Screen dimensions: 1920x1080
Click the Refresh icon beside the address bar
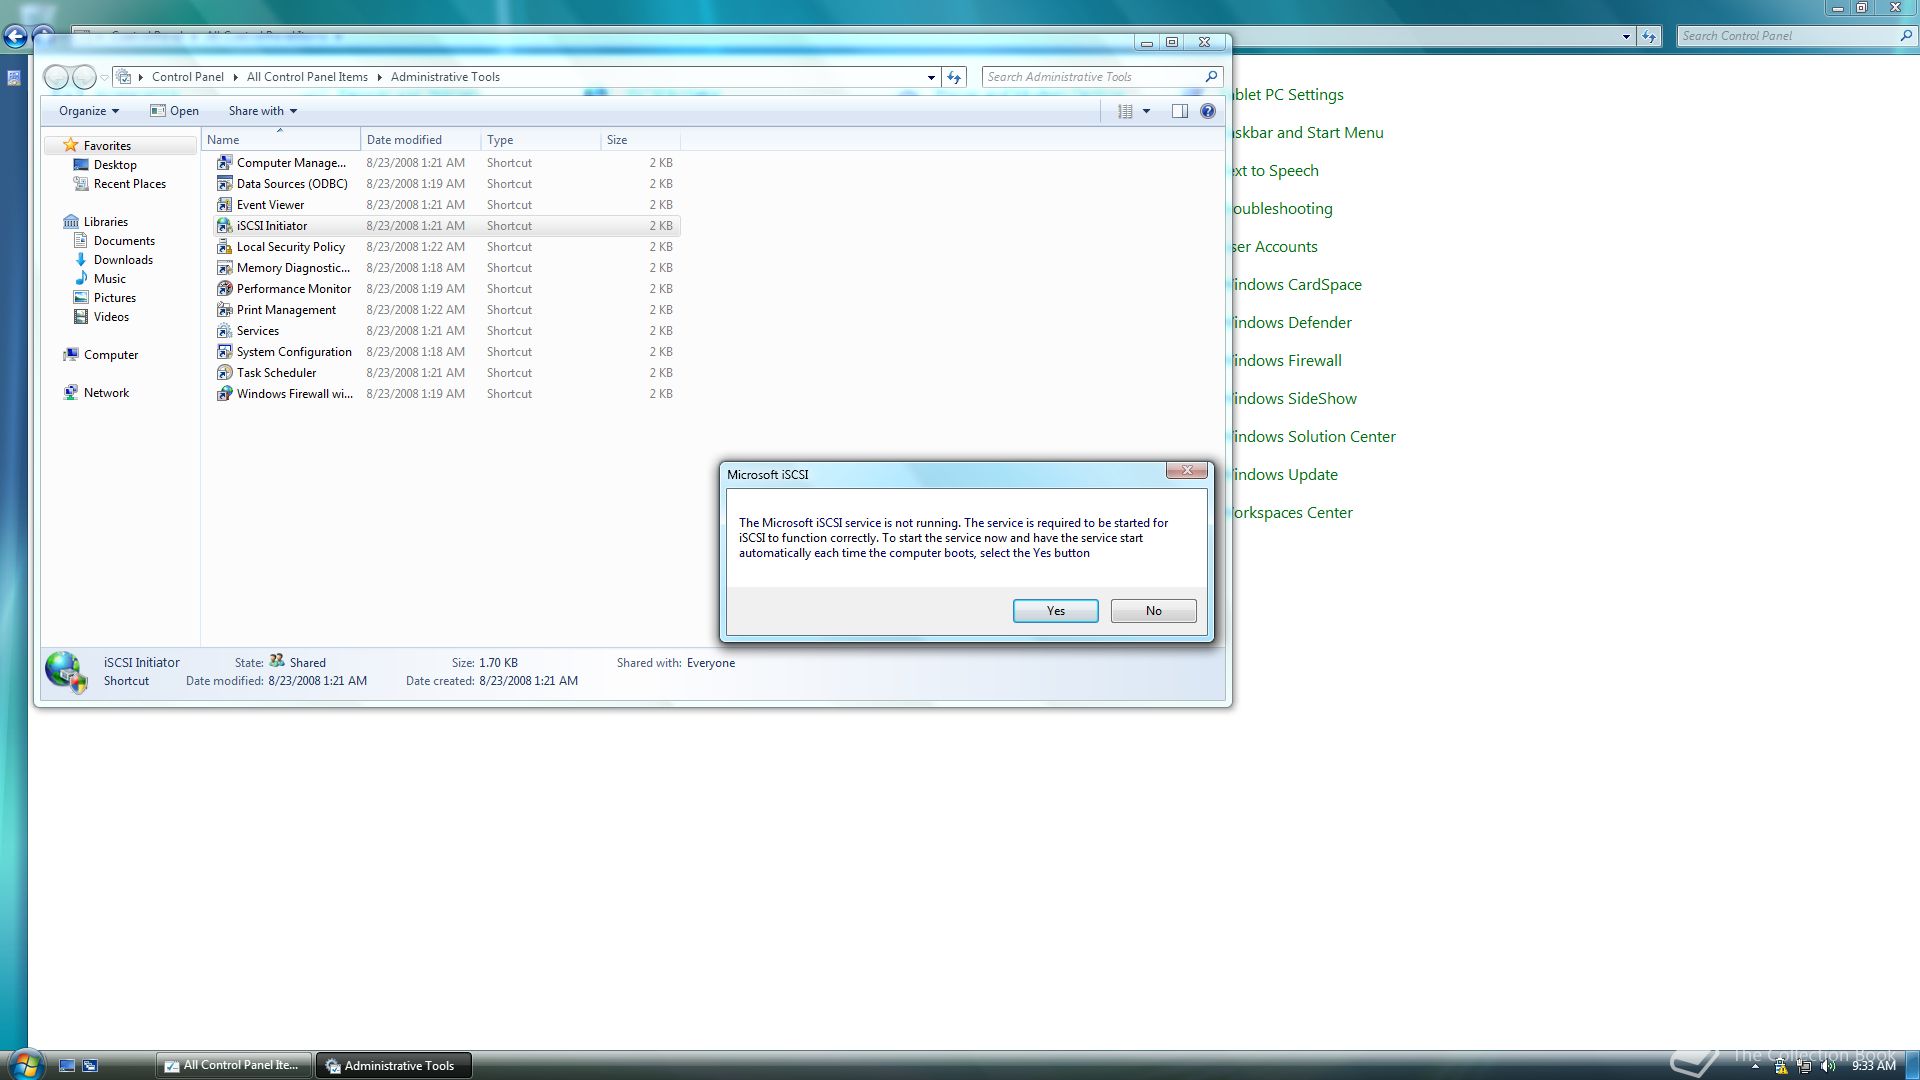[953, 76]
